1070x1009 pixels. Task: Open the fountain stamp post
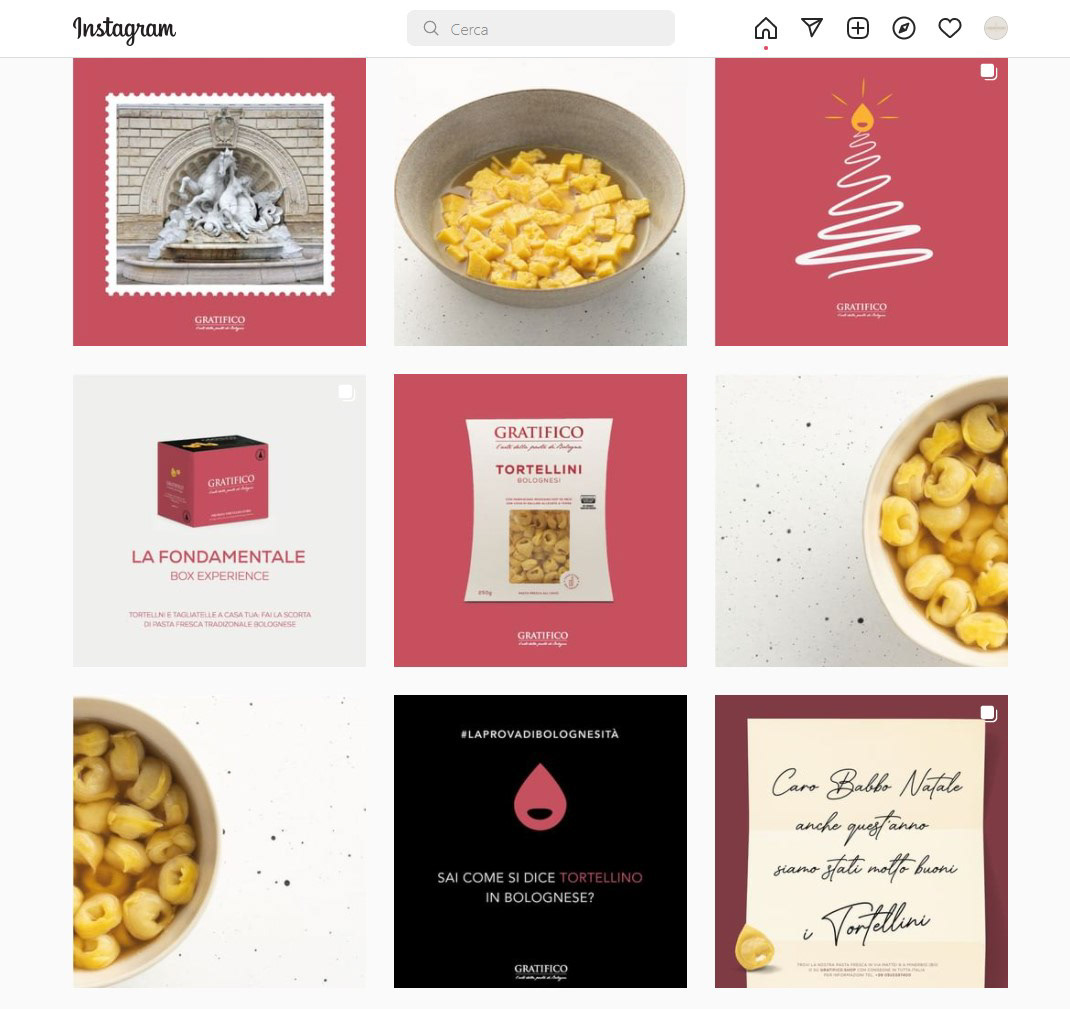click(x=219, y=202)
